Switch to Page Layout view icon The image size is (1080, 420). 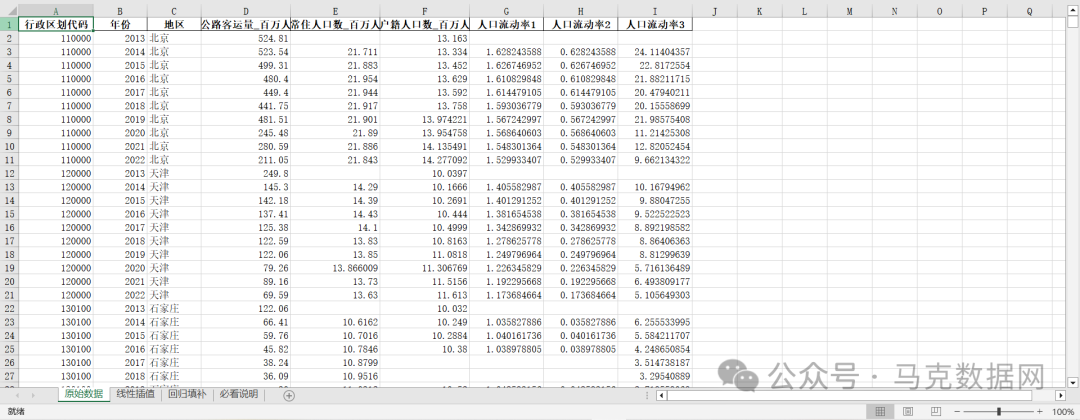click(908, 411)
